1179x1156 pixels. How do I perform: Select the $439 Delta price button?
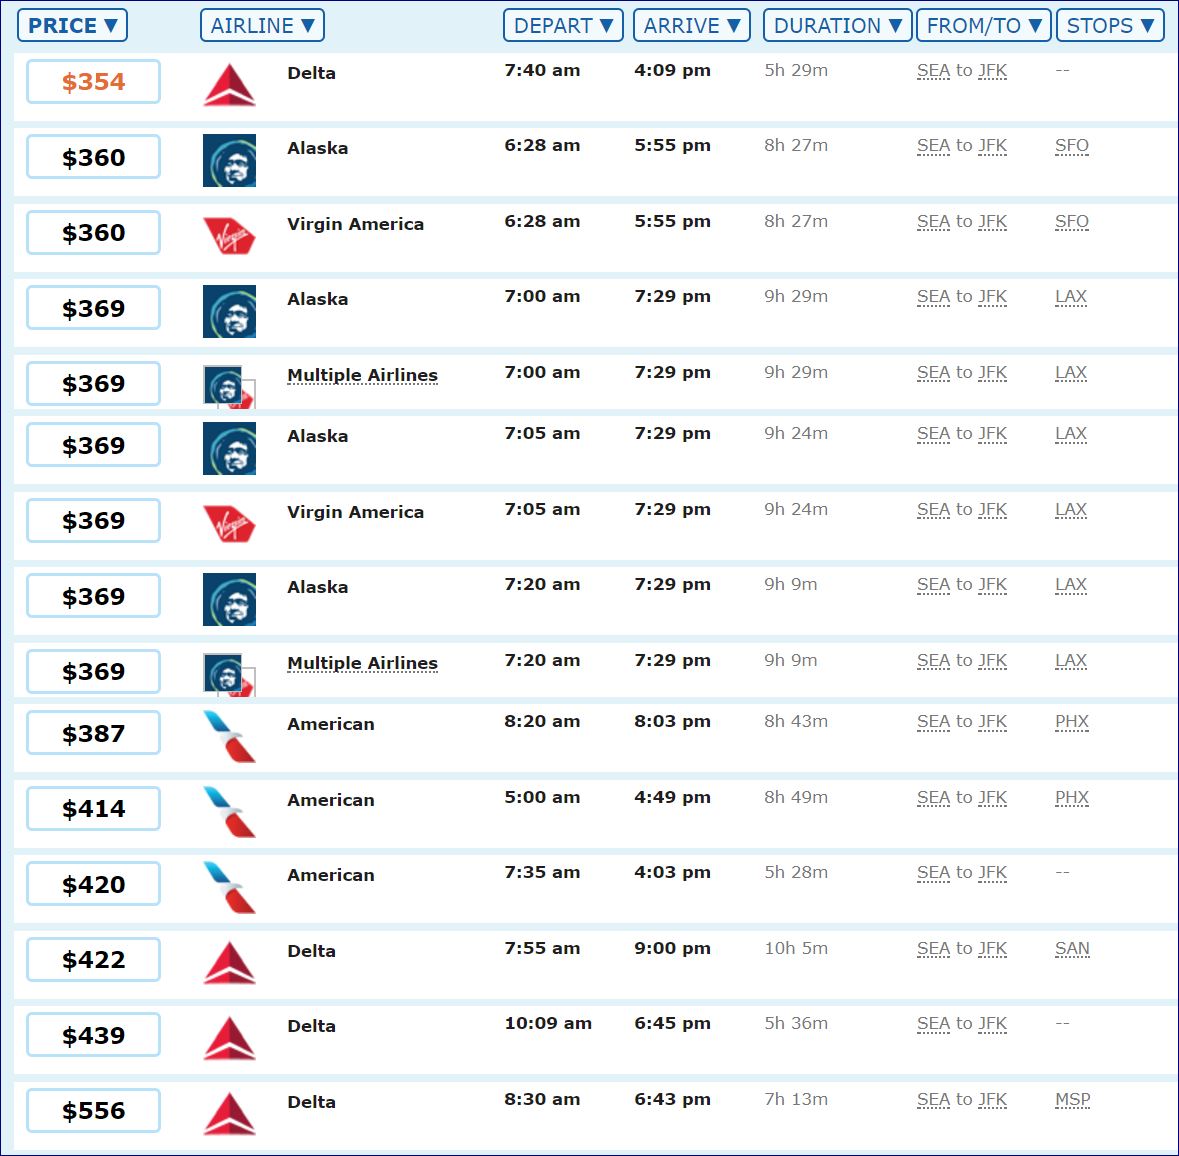pyautogui.click(x=93, y=1035)
